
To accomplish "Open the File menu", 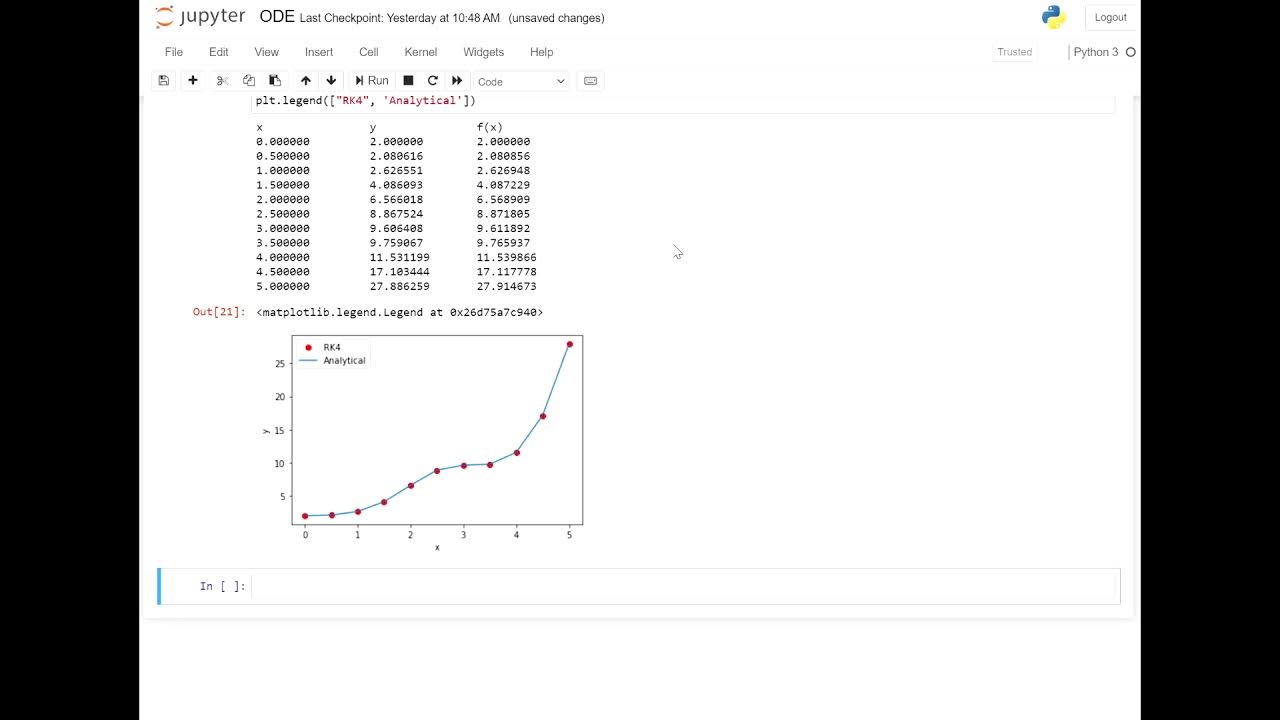I will click(x=174, y=52).
